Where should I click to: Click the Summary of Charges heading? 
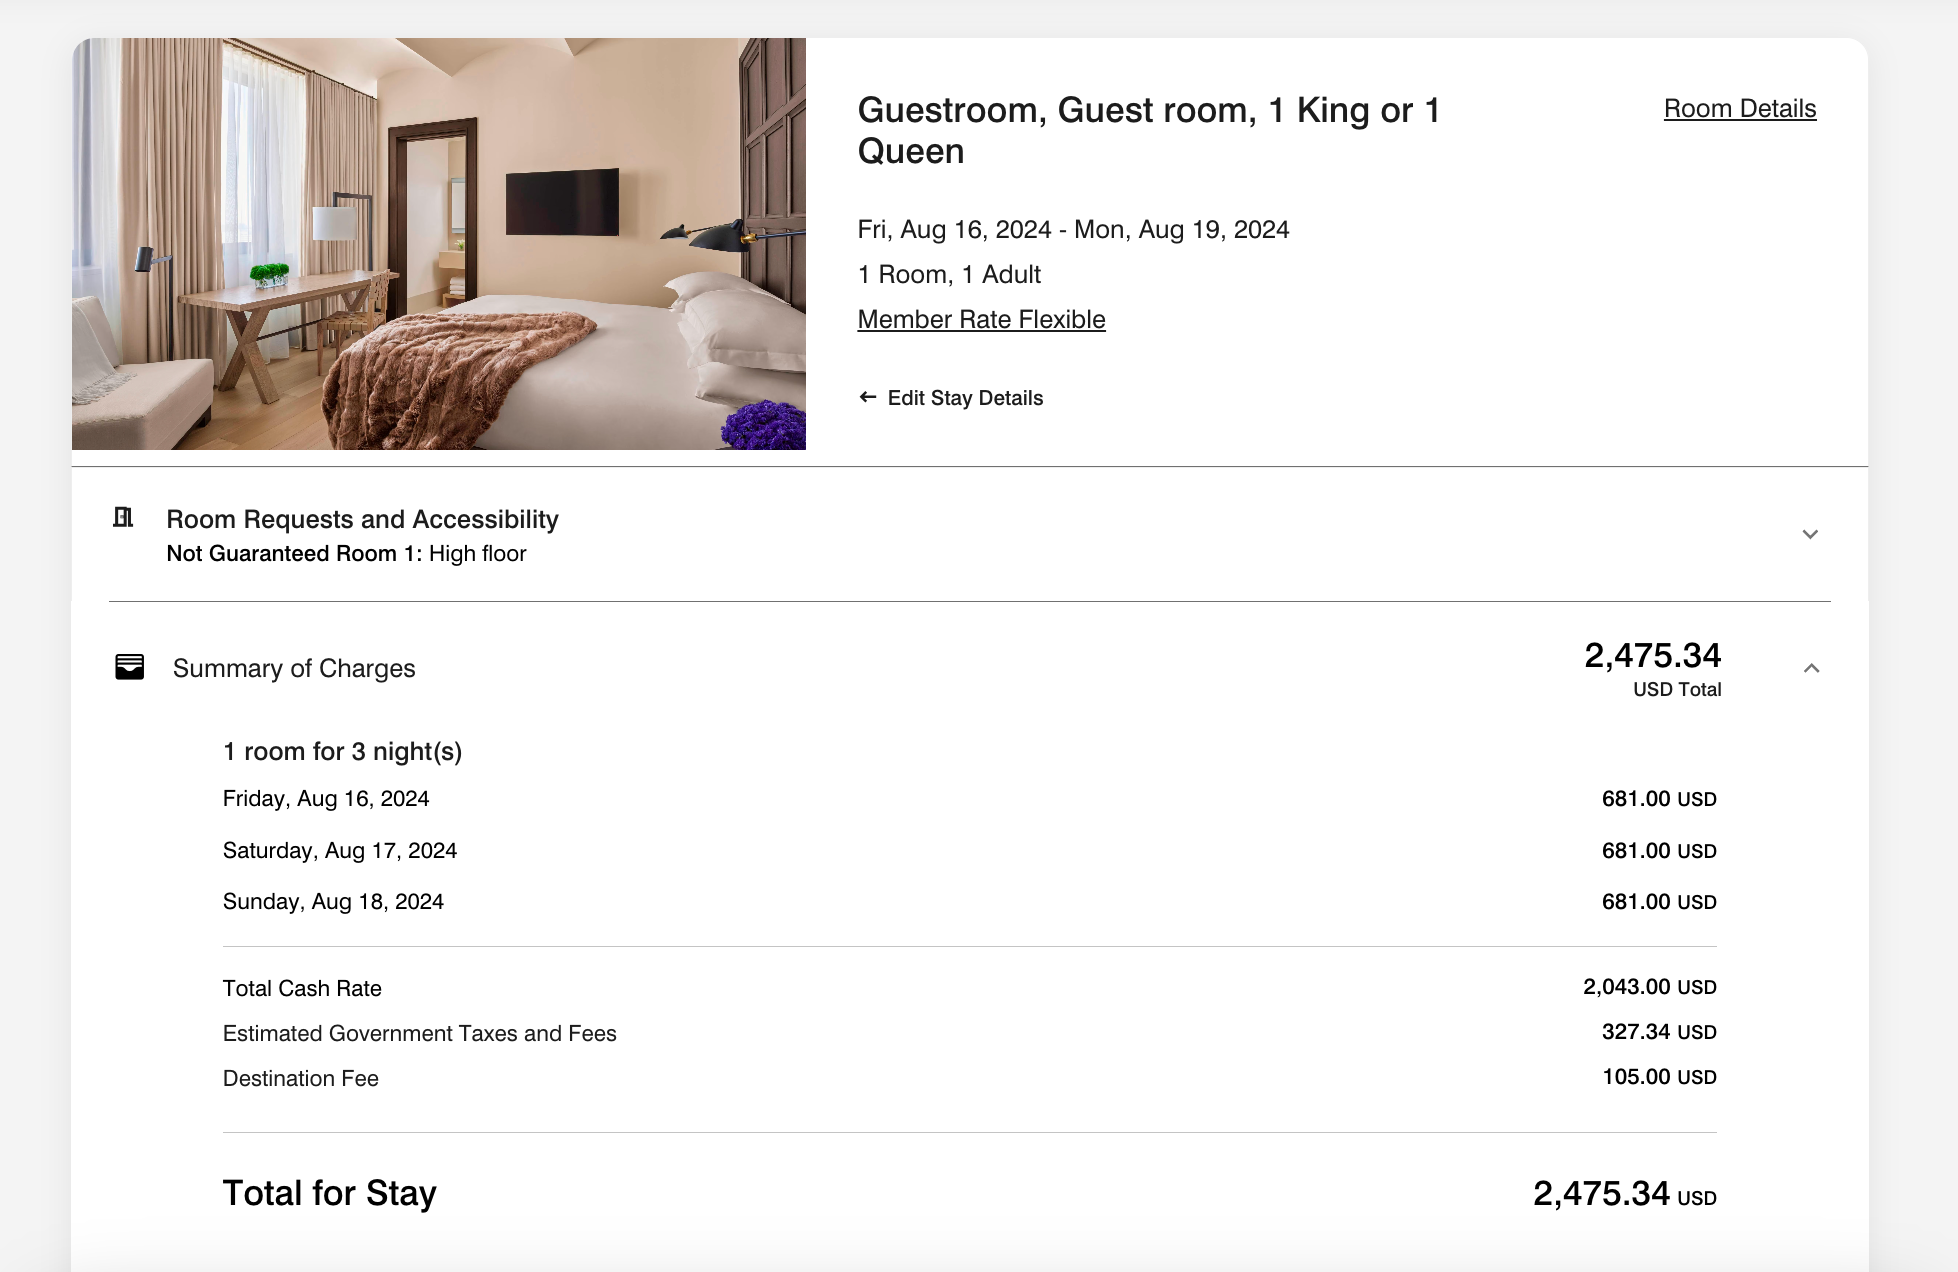[294, 668]
